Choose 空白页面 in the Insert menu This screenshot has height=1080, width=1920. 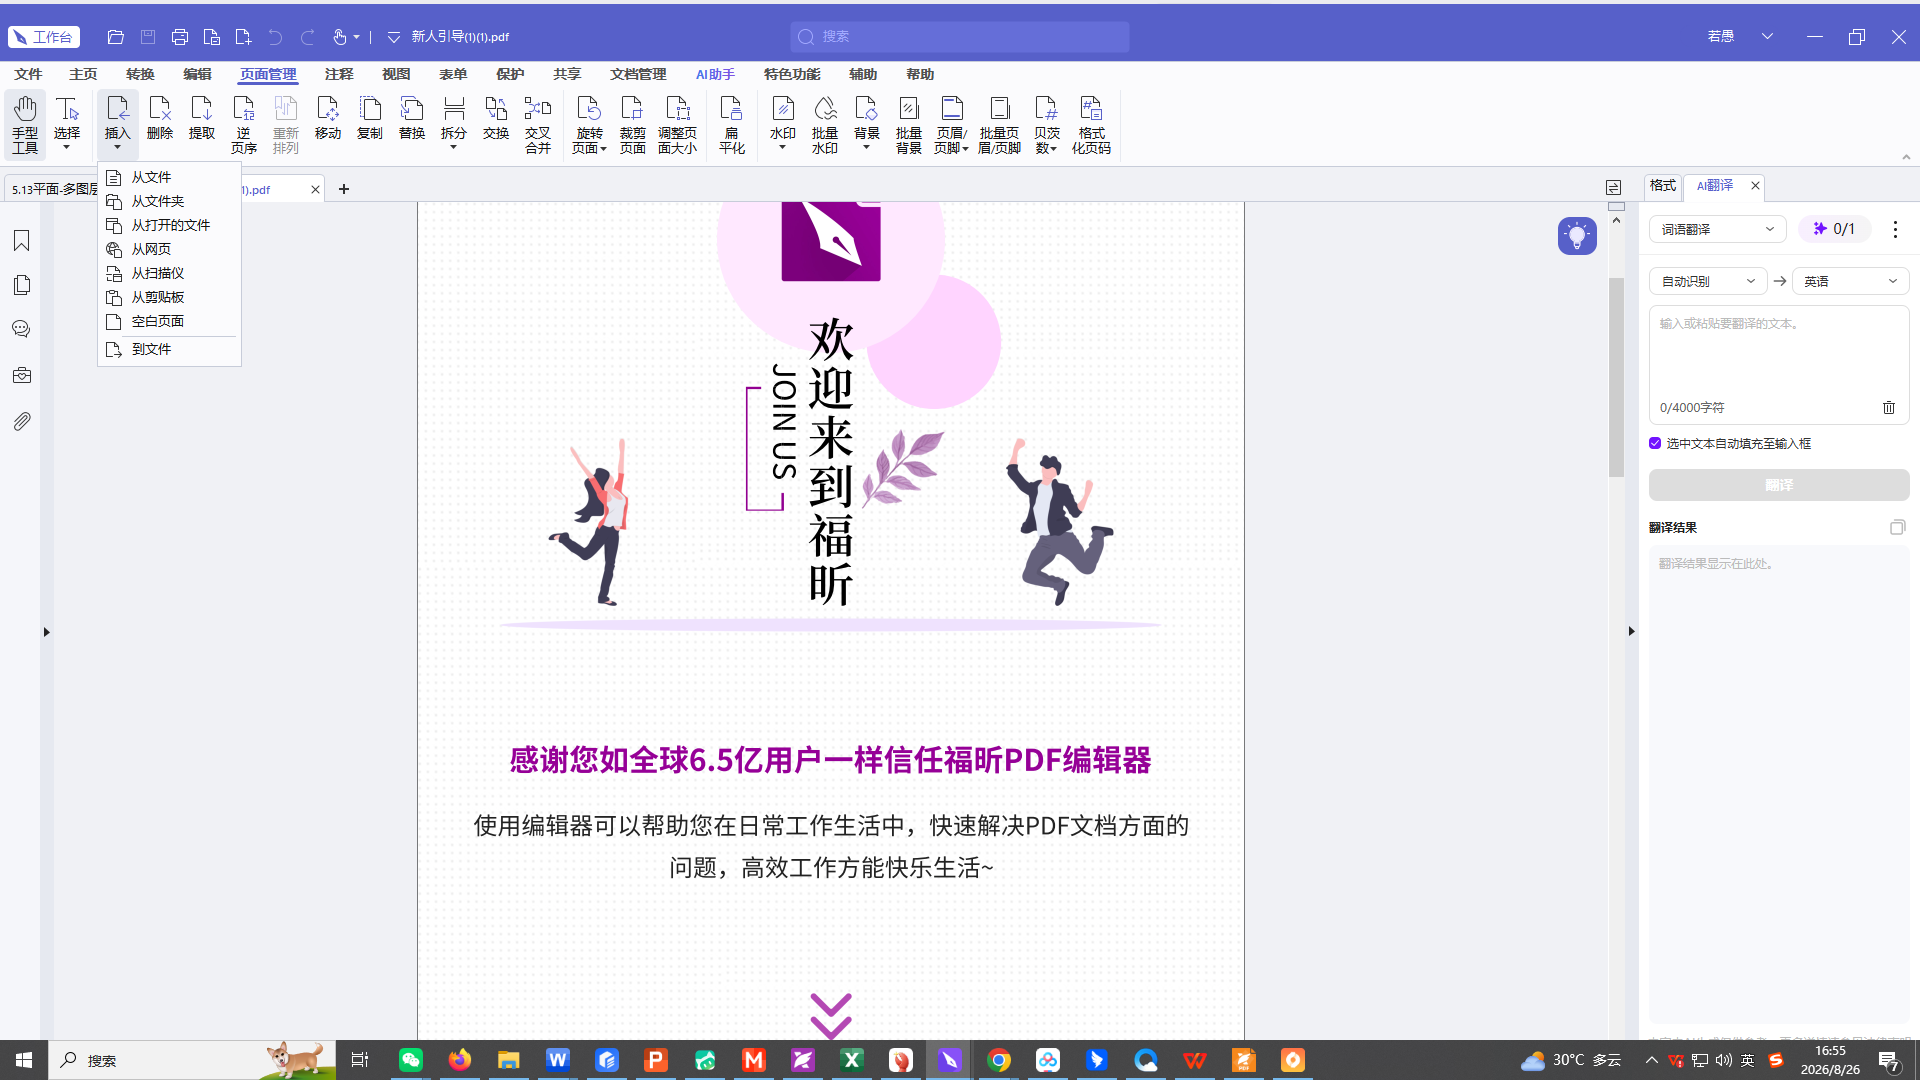coord(169,321)
